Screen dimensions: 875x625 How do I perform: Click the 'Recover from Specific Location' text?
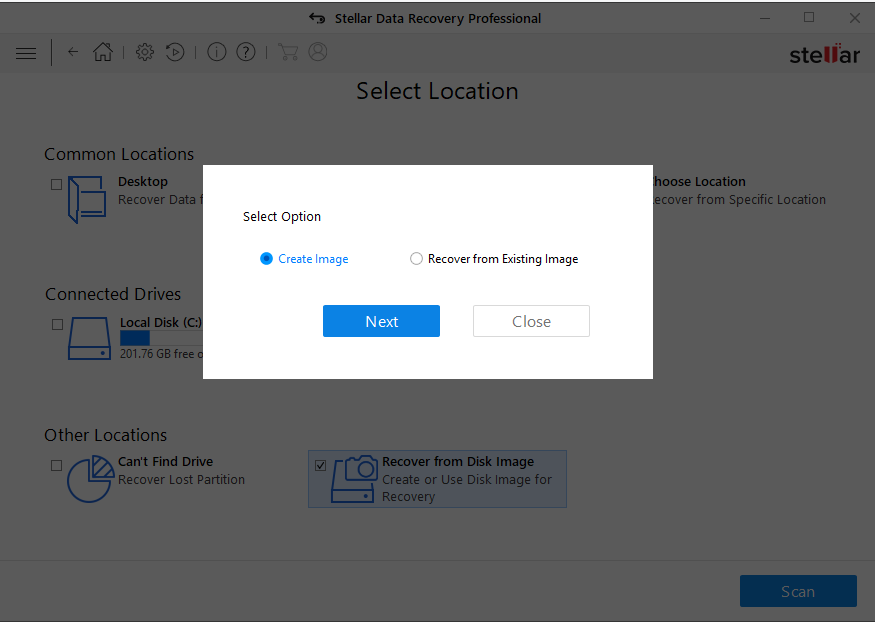(x=739, y=199)
